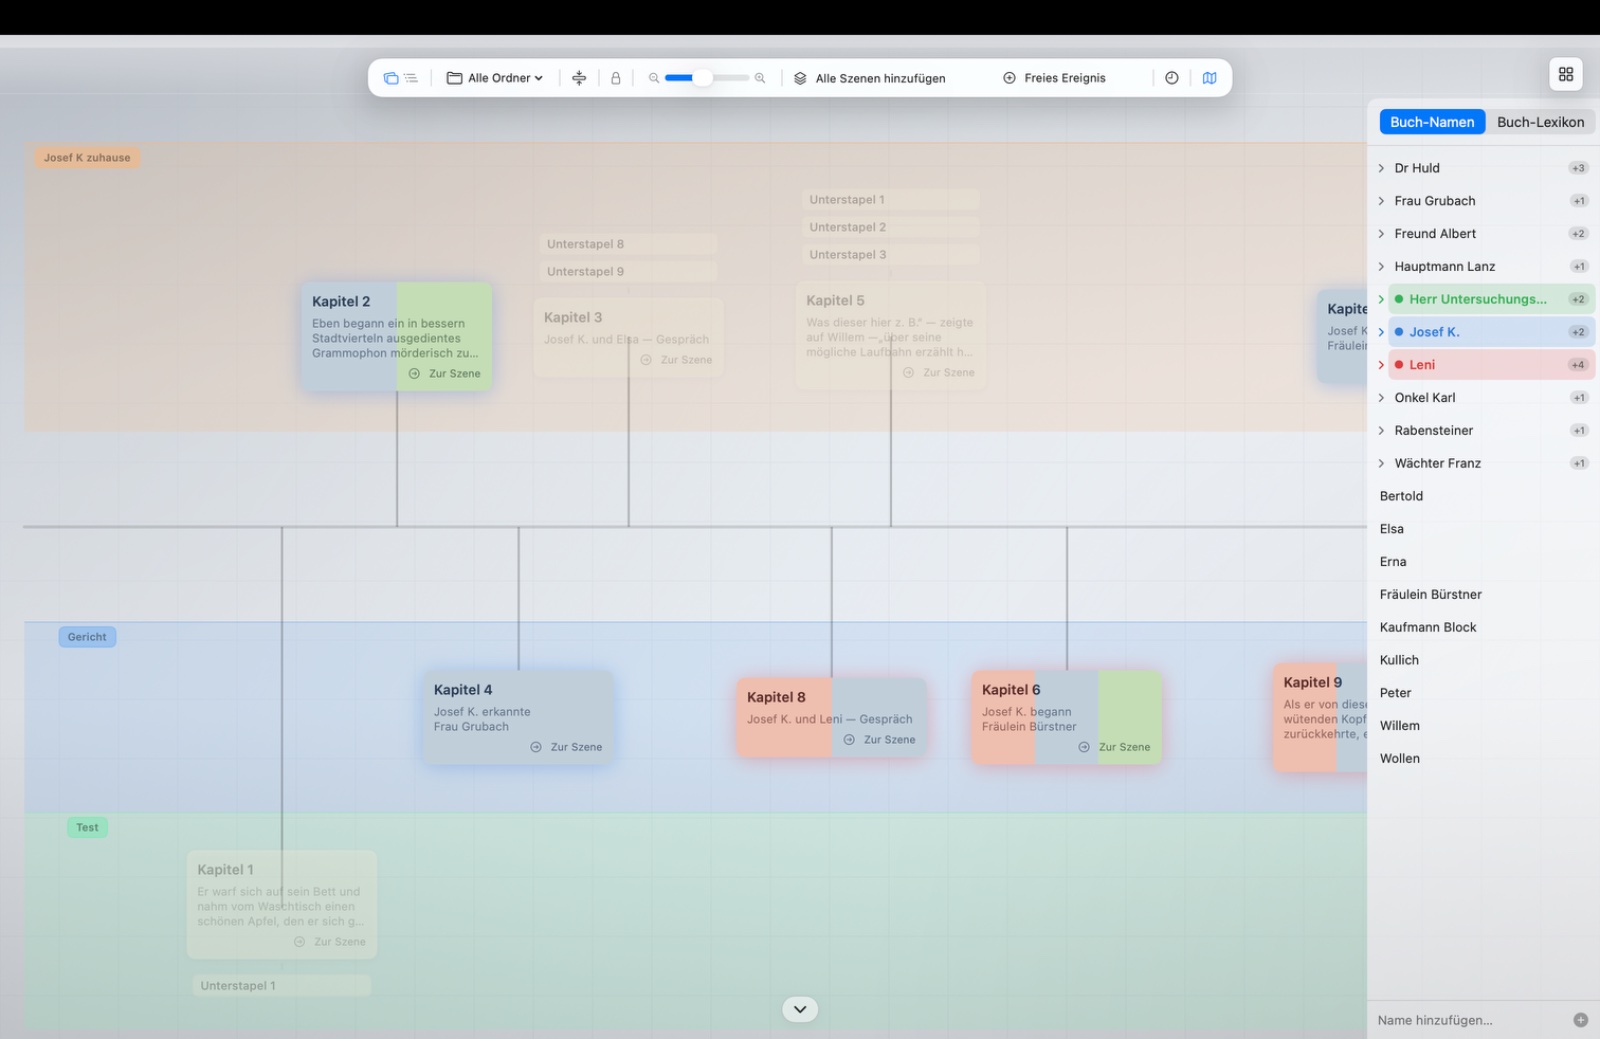Screen dimensions: 1600x1039
Task: Click Zur Szene on Kapitel 1 card
Action: (x=330, y=942)
